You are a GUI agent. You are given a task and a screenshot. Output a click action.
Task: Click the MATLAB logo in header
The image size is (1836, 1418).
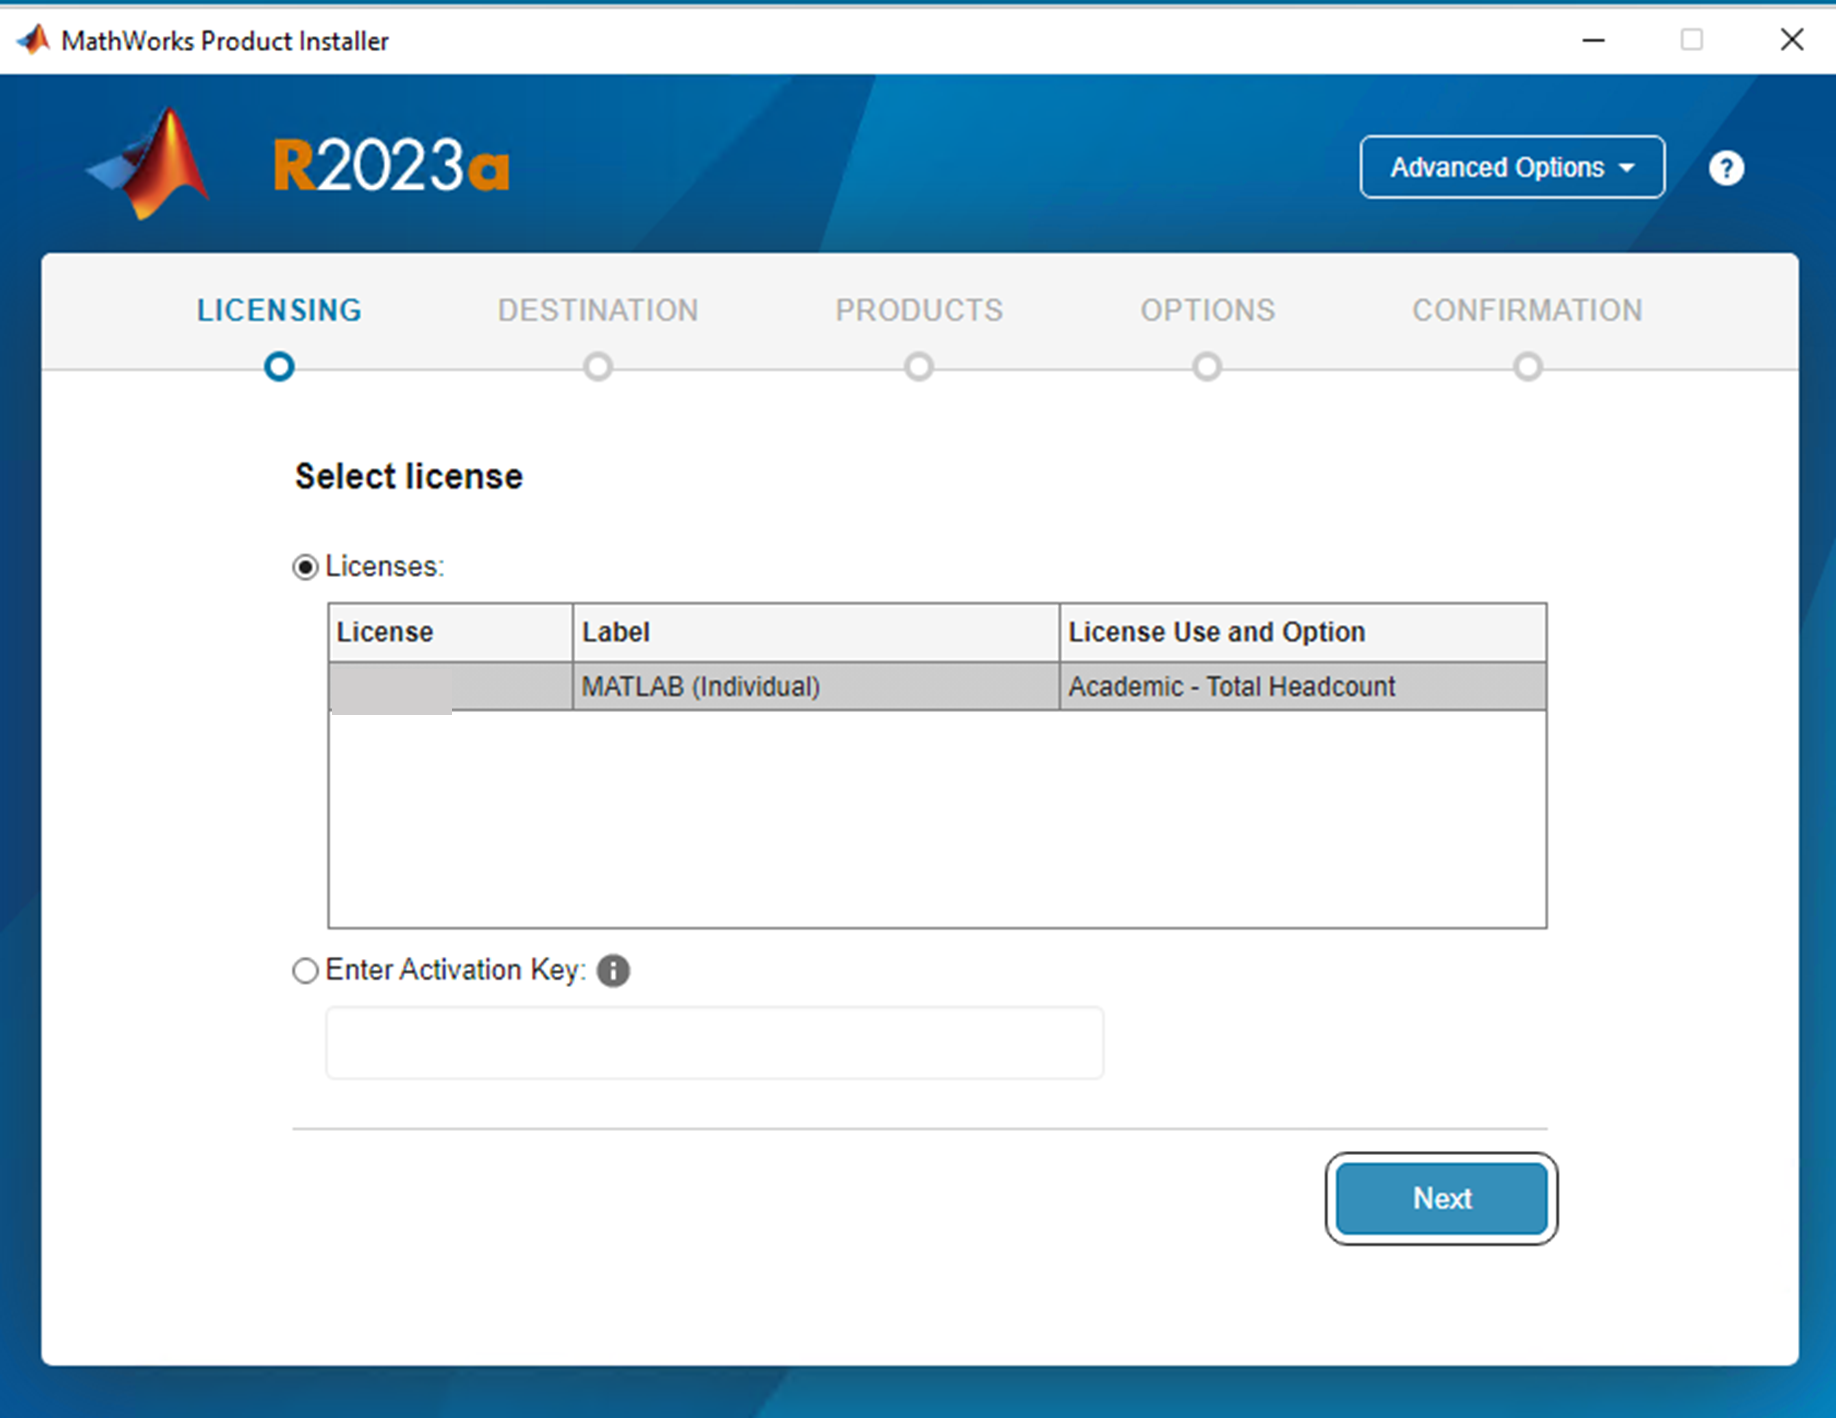(152, 164)
